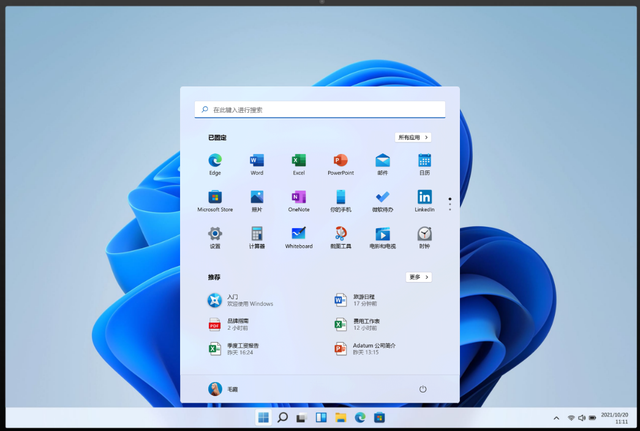This screenshot has width=640, height=431.
Task: Click the Start button on the taskbar
Action: coord(264,418)
